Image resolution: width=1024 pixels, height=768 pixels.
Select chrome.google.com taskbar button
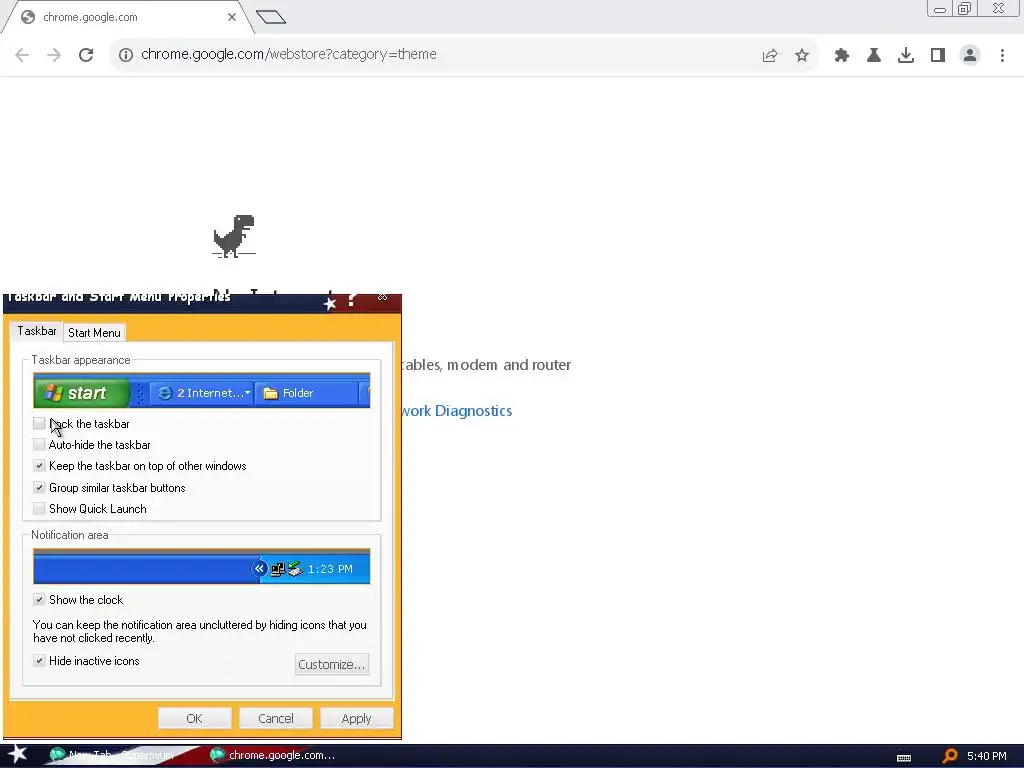point(273,755)
